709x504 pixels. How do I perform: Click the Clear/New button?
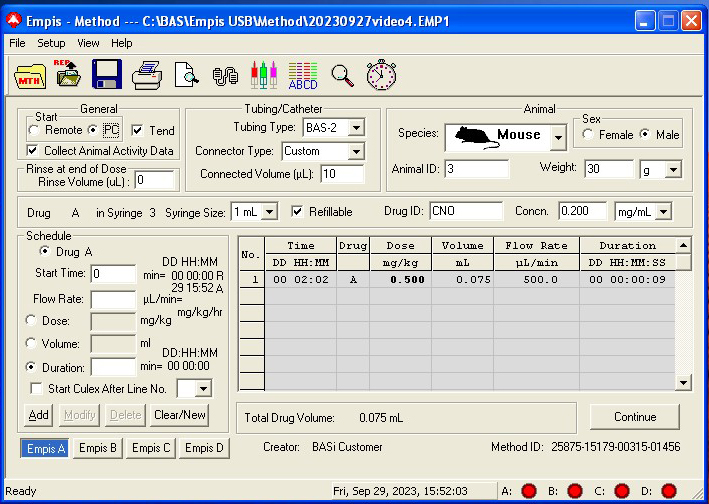pyautogui.click(x=180, y=415)
